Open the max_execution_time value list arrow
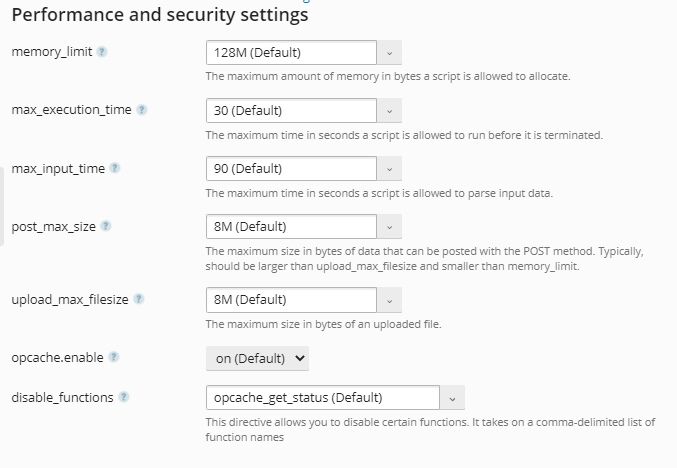 (389, 111)
